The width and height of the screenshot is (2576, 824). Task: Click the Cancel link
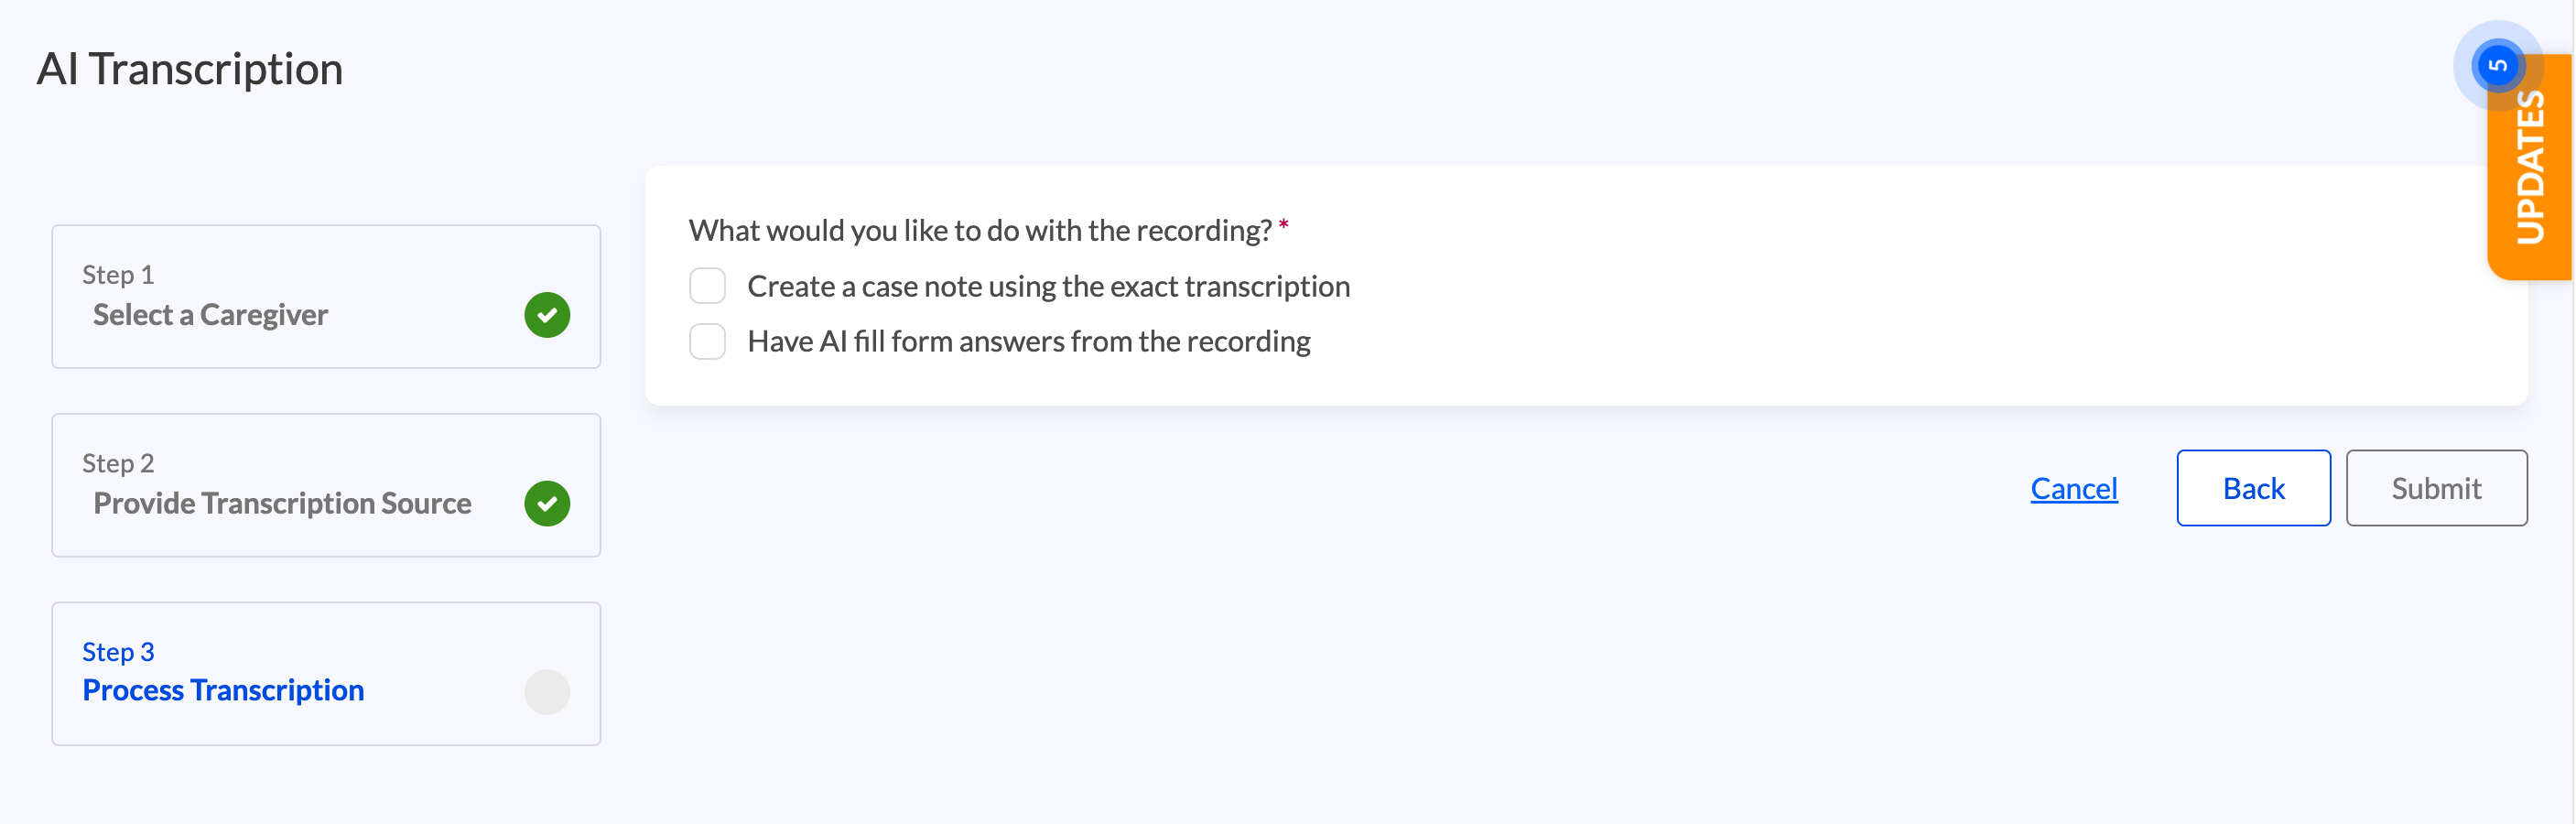tap(2073, 488)
